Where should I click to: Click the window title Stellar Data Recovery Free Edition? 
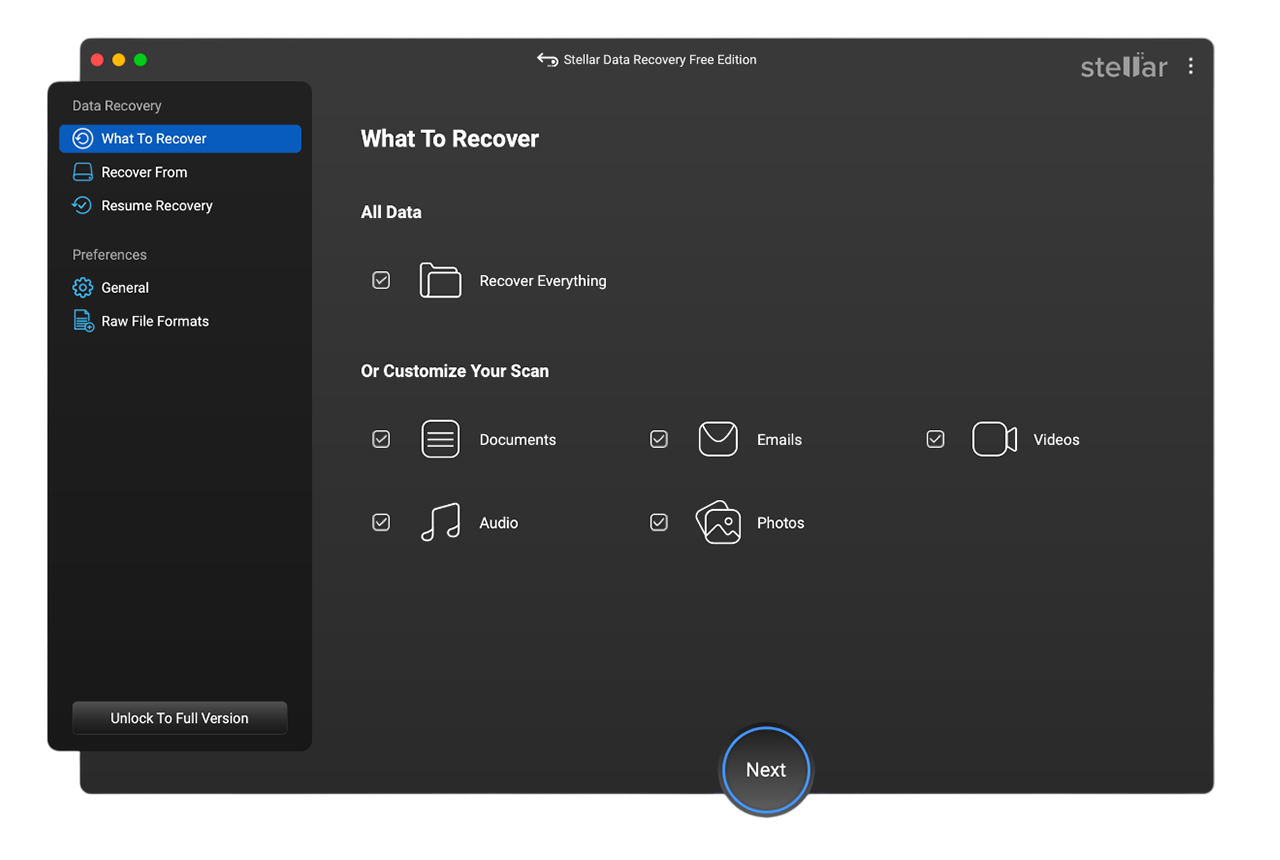point(660,60)
